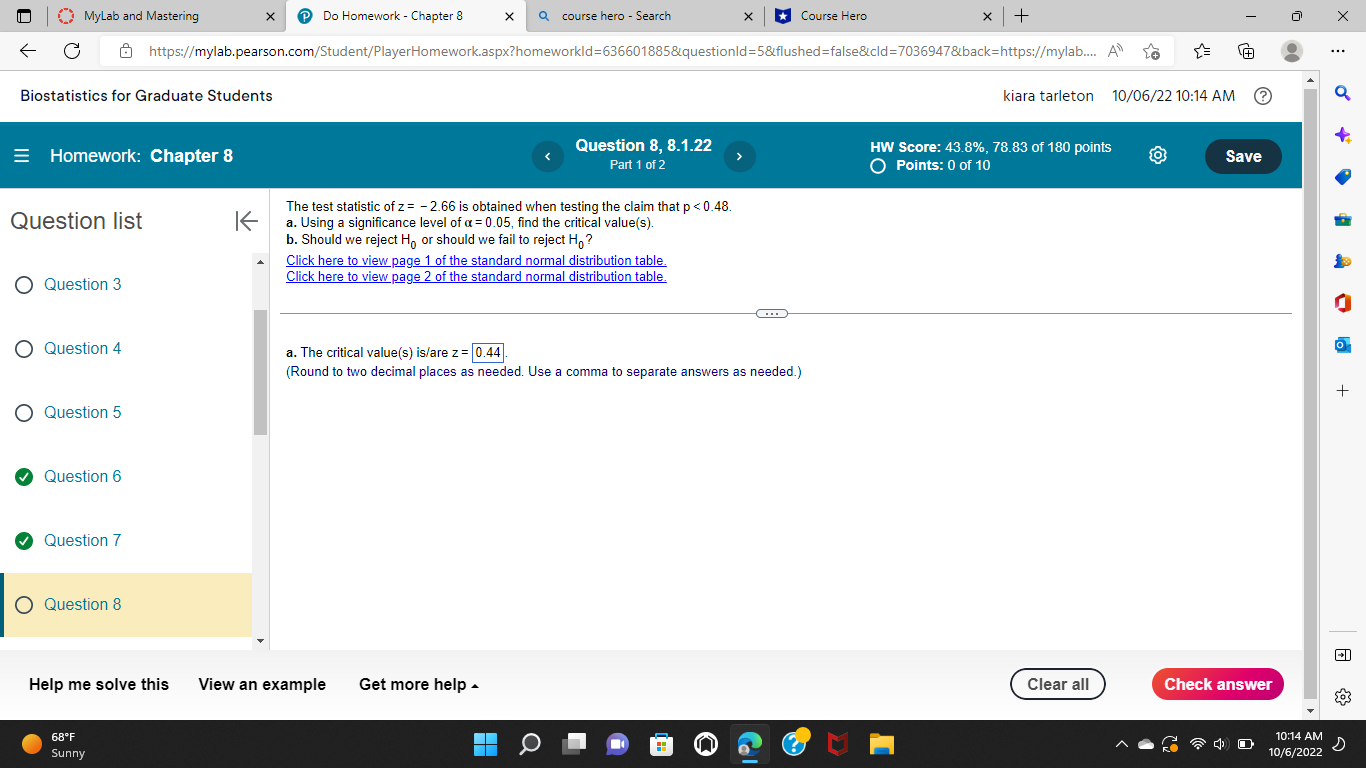The height and width of the screenshot is (768, 1366).
Task: Open help using question mark icon
Action: [1263, 95]
